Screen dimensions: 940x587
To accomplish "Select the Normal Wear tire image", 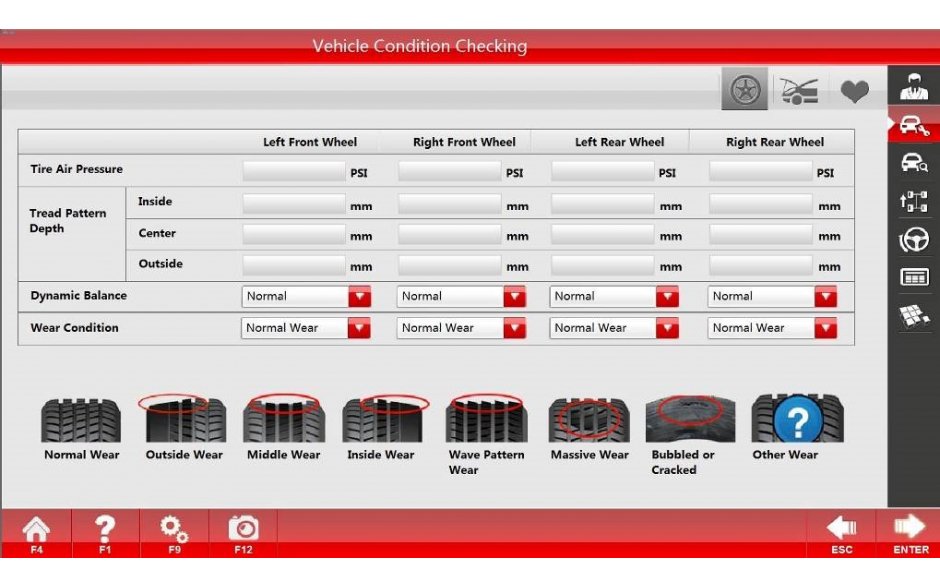I will coord(81,420).
